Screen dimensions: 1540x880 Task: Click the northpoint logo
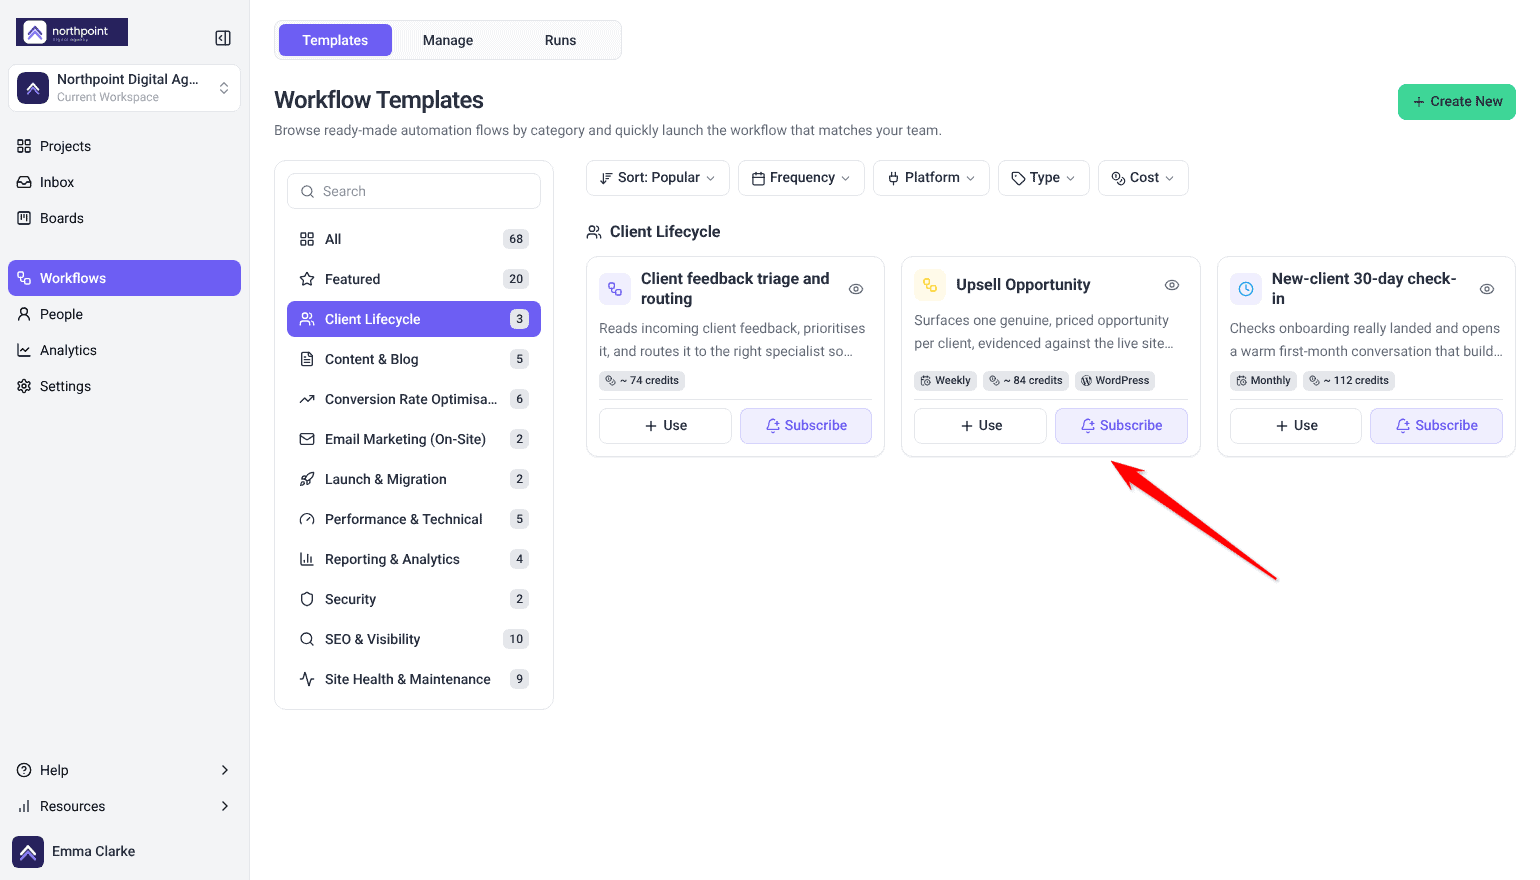coord(72,32)
